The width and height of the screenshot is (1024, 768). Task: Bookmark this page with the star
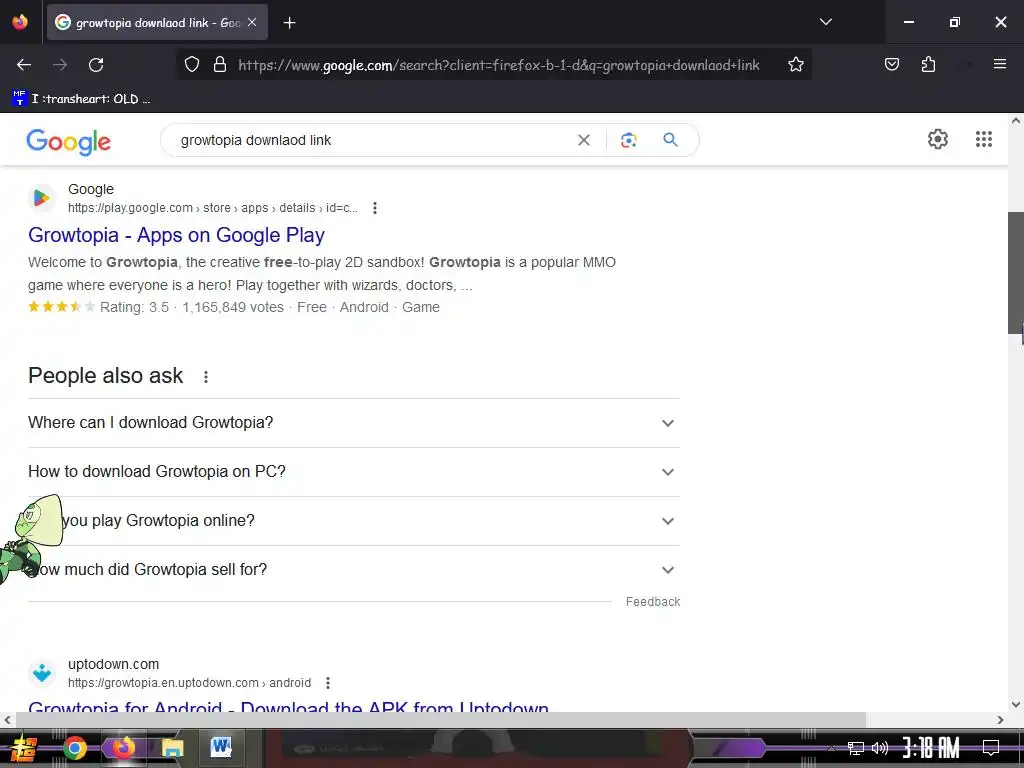click(795, 65)
